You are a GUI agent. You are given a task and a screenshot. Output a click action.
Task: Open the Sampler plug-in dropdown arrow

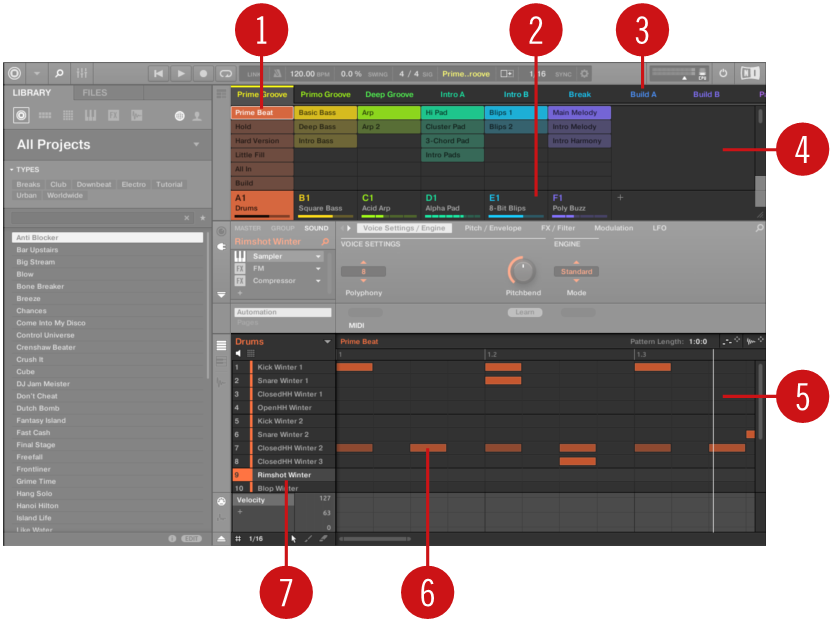click(x=318, y=256)
